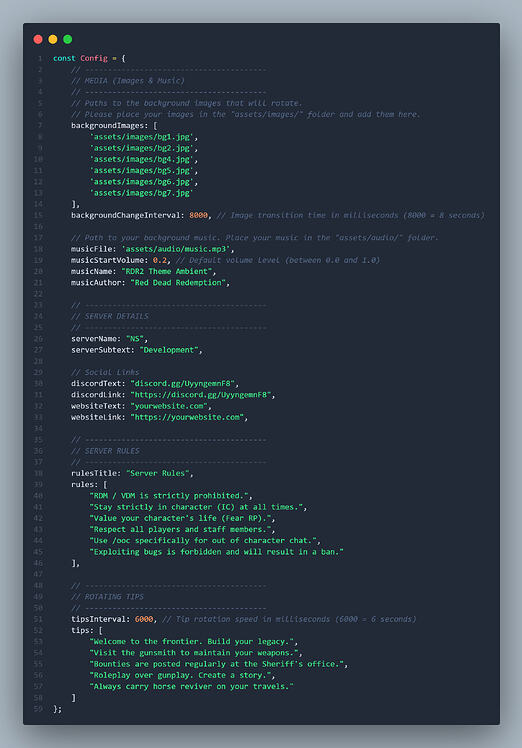Select the 'assets/images/bg2.jpg' string

pos(141,148)
